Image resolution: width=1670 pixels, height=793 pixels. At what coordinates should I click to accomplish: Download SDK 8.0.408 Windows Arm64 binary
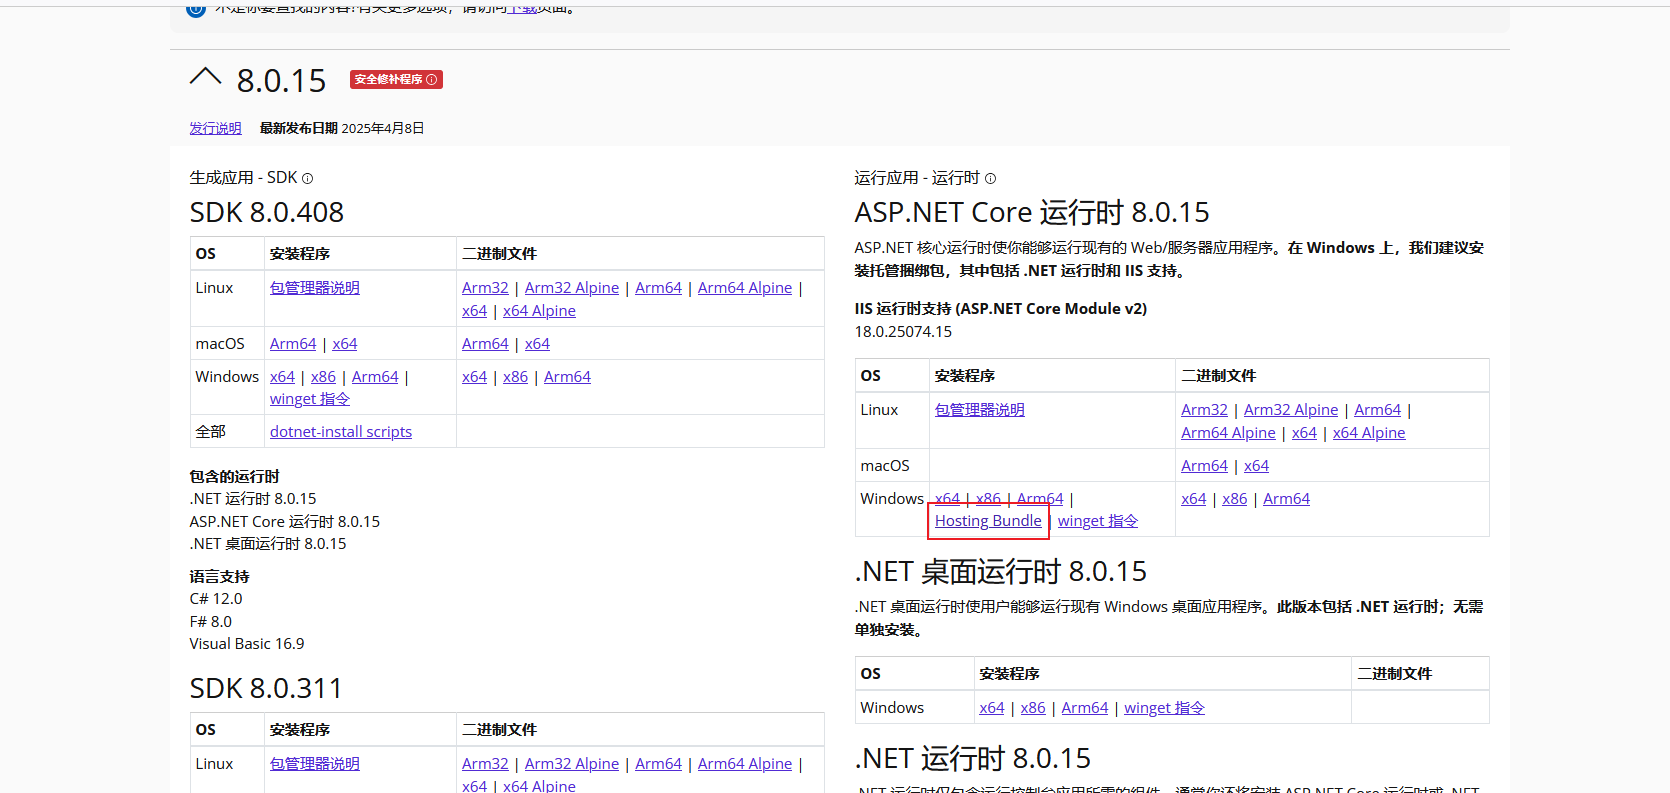coord(567,377)
